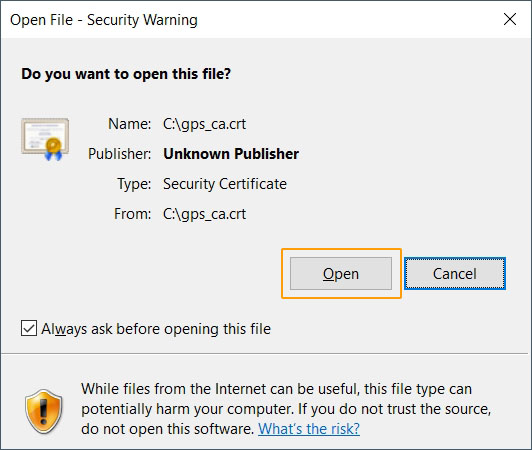Click the 'Name:' field label
Image resolution: width=532 pixels, height=450 pixels.
(129, 124)
